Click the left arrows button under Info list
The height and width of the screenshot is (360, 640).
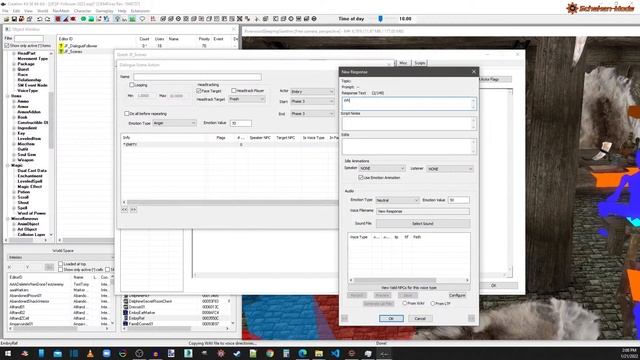click(x=124, y=209)
